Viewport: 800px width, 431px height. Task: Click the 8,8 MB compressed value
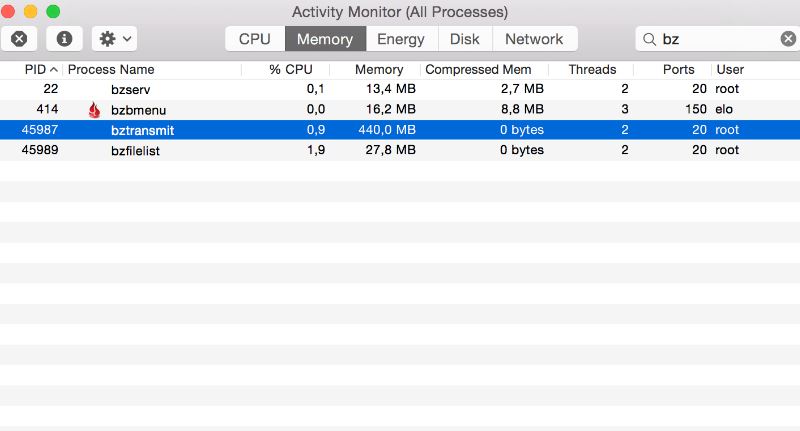pyautogui.click(x=522, y=109)
